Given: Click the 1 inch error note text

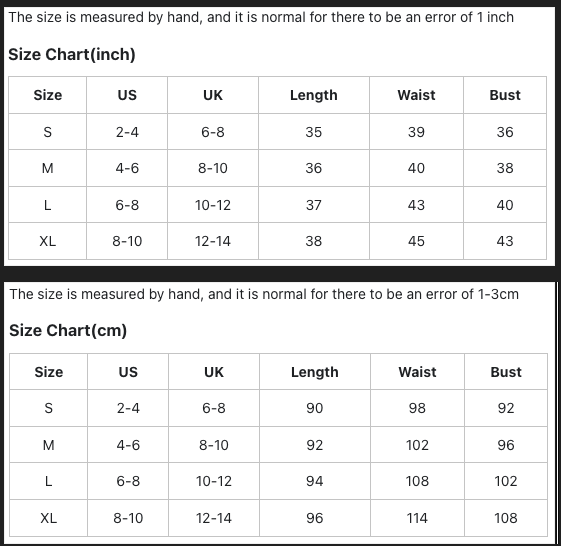Looking at the screenshot, I should click(x=261, y=17).
